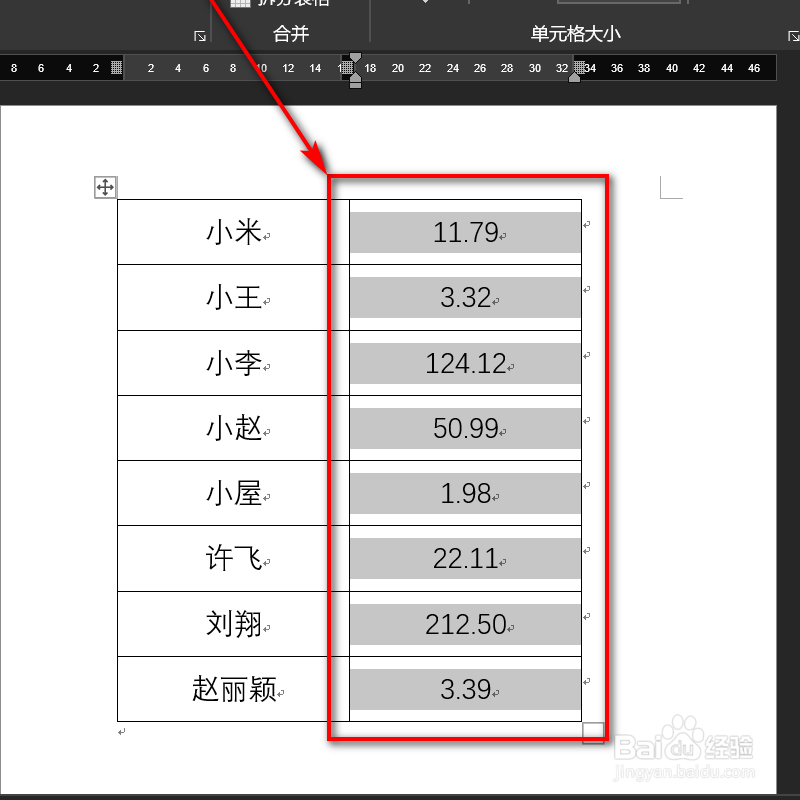Screen dimensions: 800x800
Task: Click the 11.79 value in the table
Action: pos(465,232)
